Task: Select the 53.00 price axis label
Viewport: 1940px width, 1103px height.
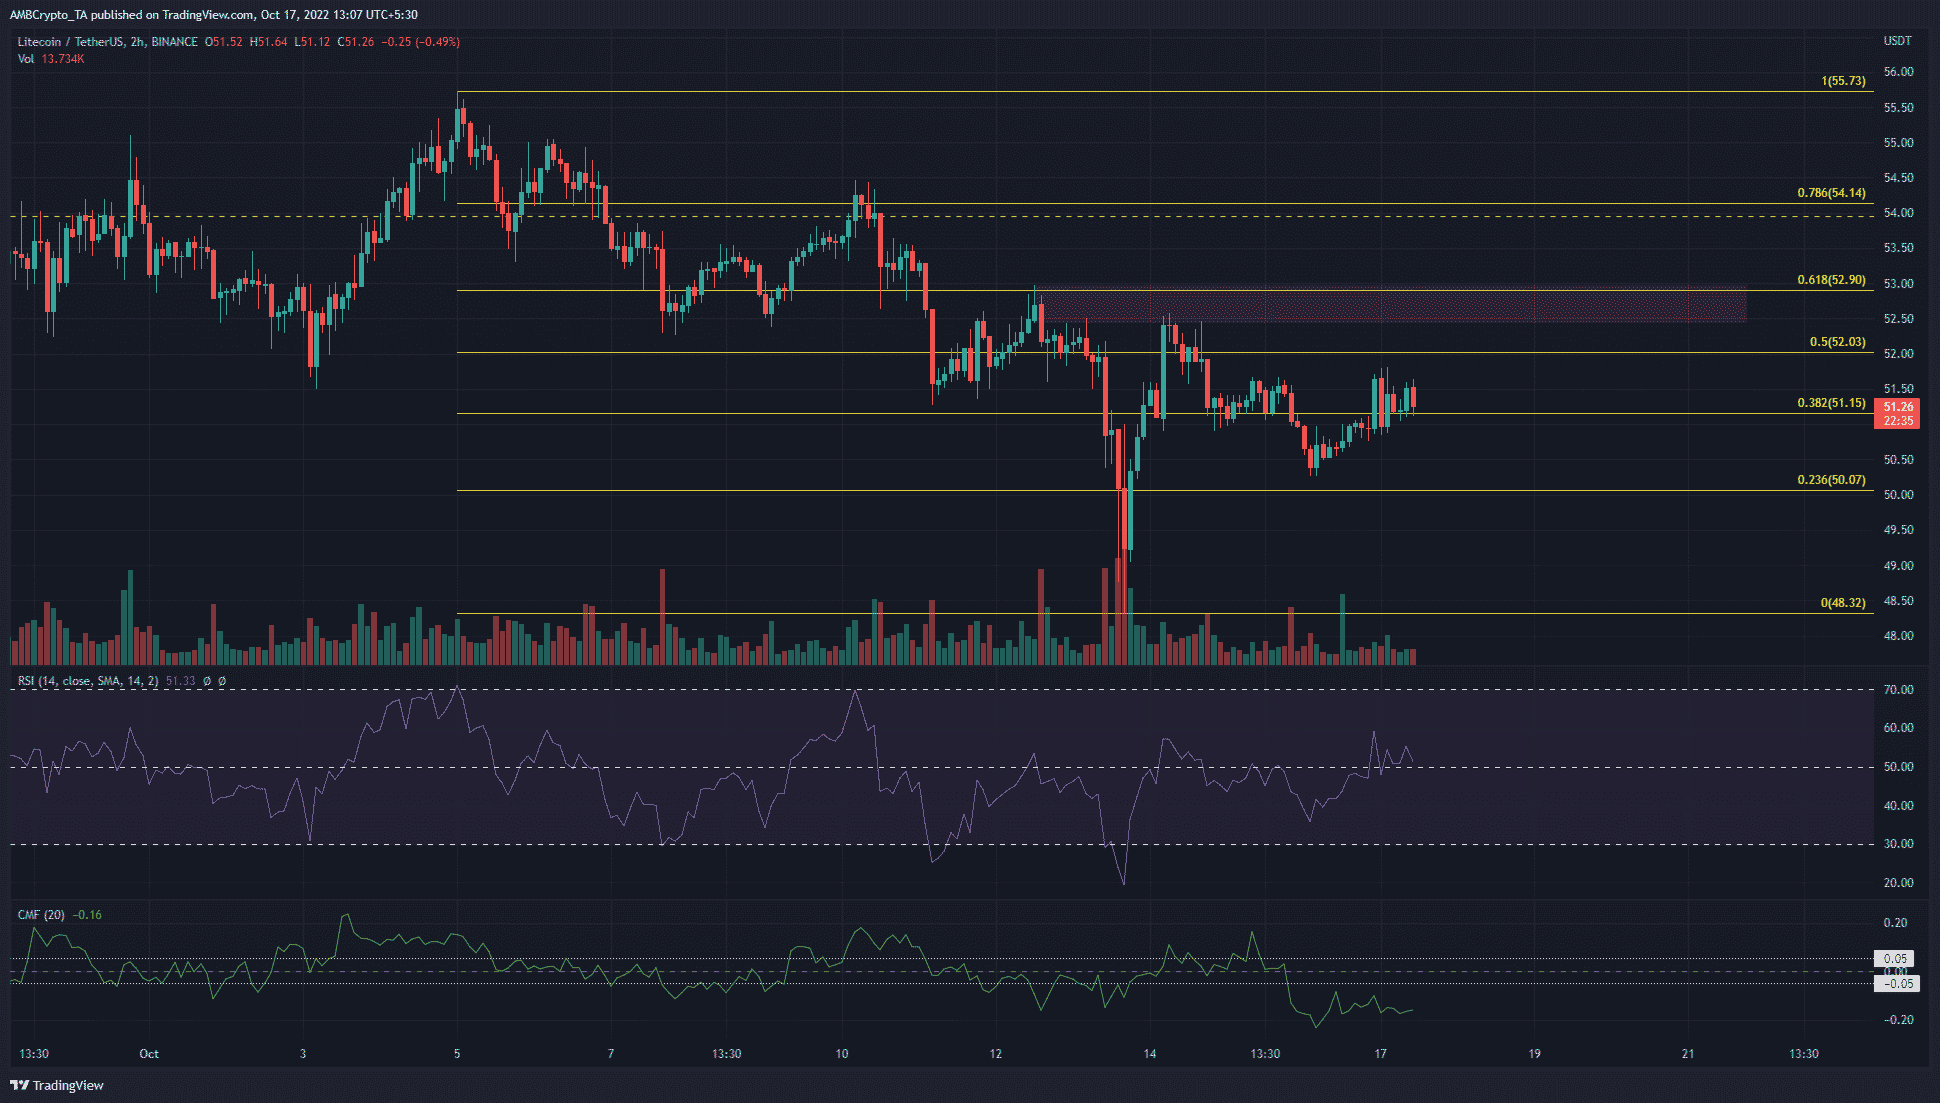Action: 1898,284
